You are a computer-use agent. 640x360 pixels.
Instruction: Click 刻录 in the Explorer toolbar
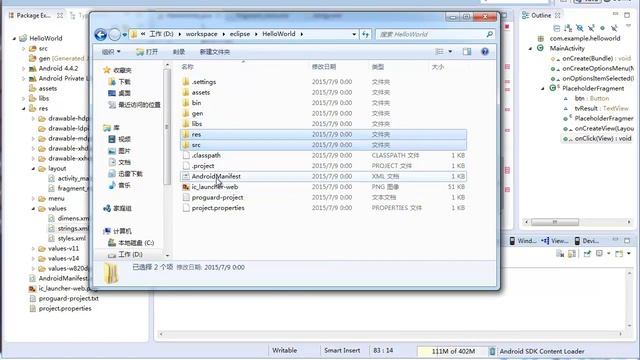[179, 52]
